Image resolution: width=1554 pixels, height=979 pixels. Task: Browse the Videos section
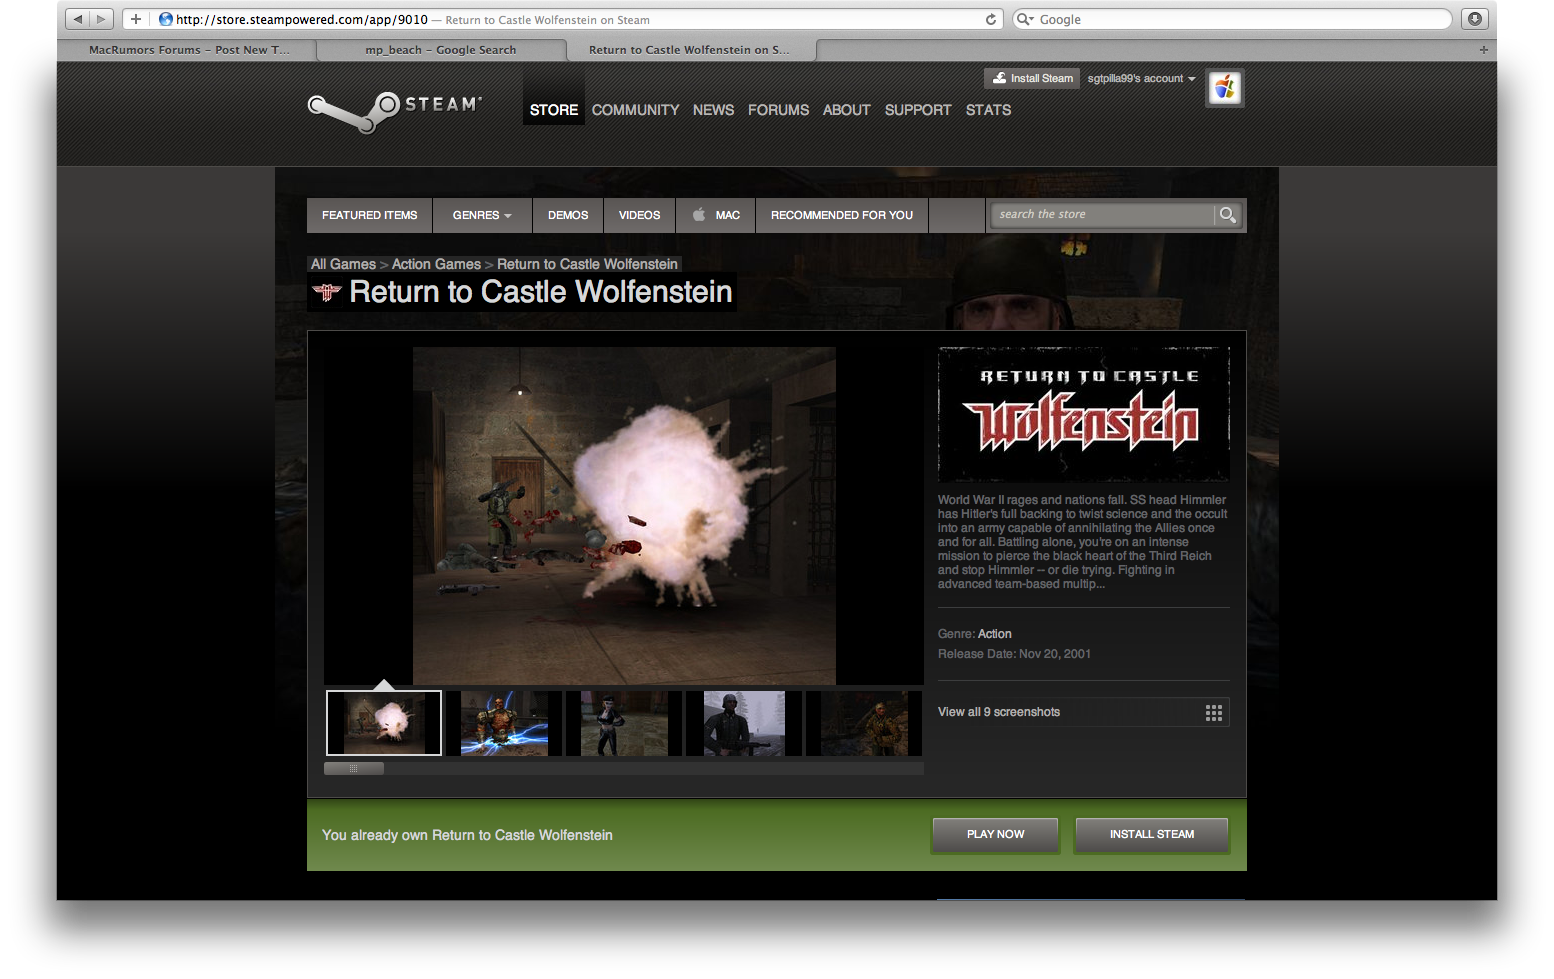[639, 215]
